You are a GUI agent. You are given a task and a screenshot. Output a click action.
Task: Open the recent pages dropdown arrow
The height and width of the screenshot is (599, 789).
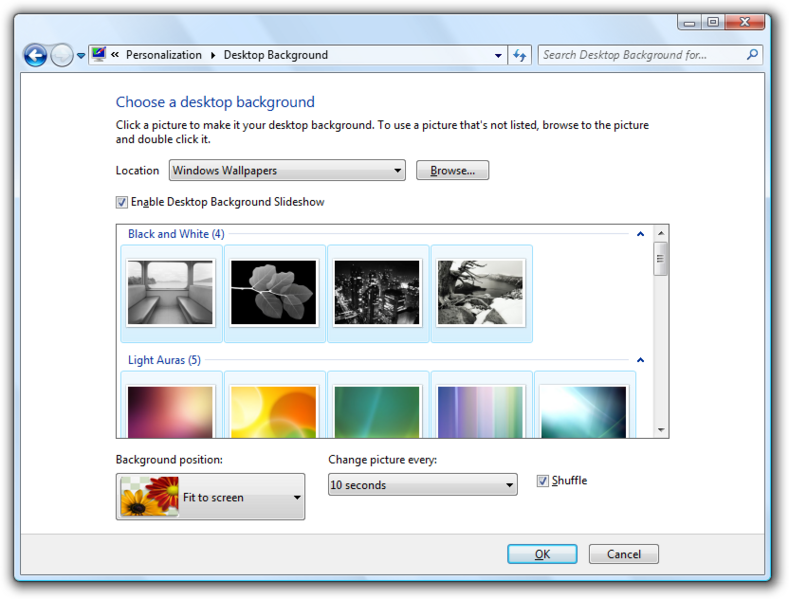click(81, 56)
